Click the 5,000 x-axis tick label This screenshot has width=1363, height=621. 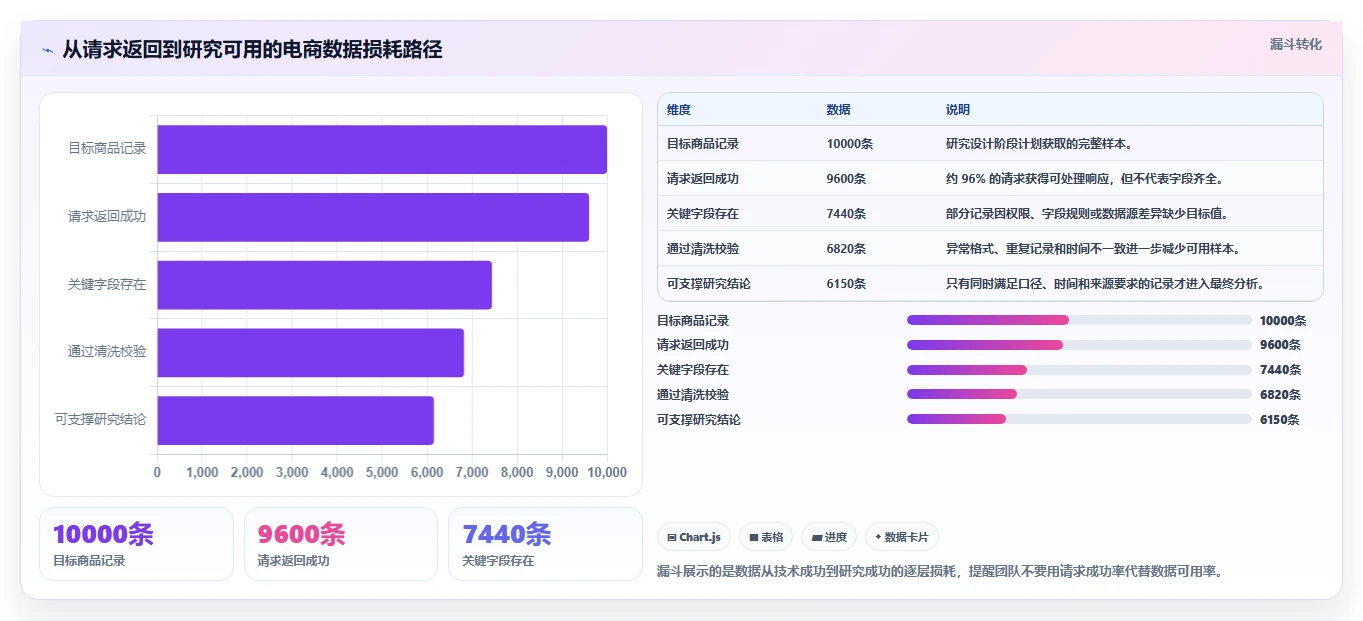(382, 472)
